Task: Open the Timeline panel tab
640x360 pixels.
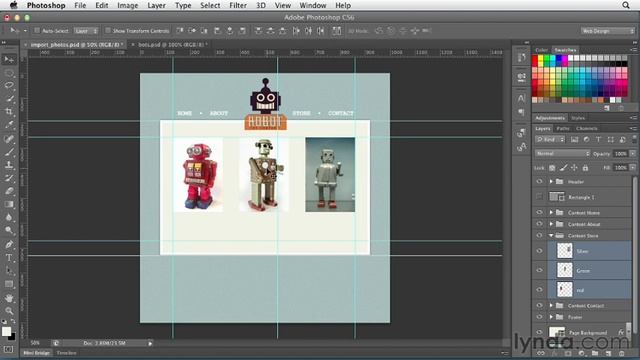Action: [x=67, y=353]
